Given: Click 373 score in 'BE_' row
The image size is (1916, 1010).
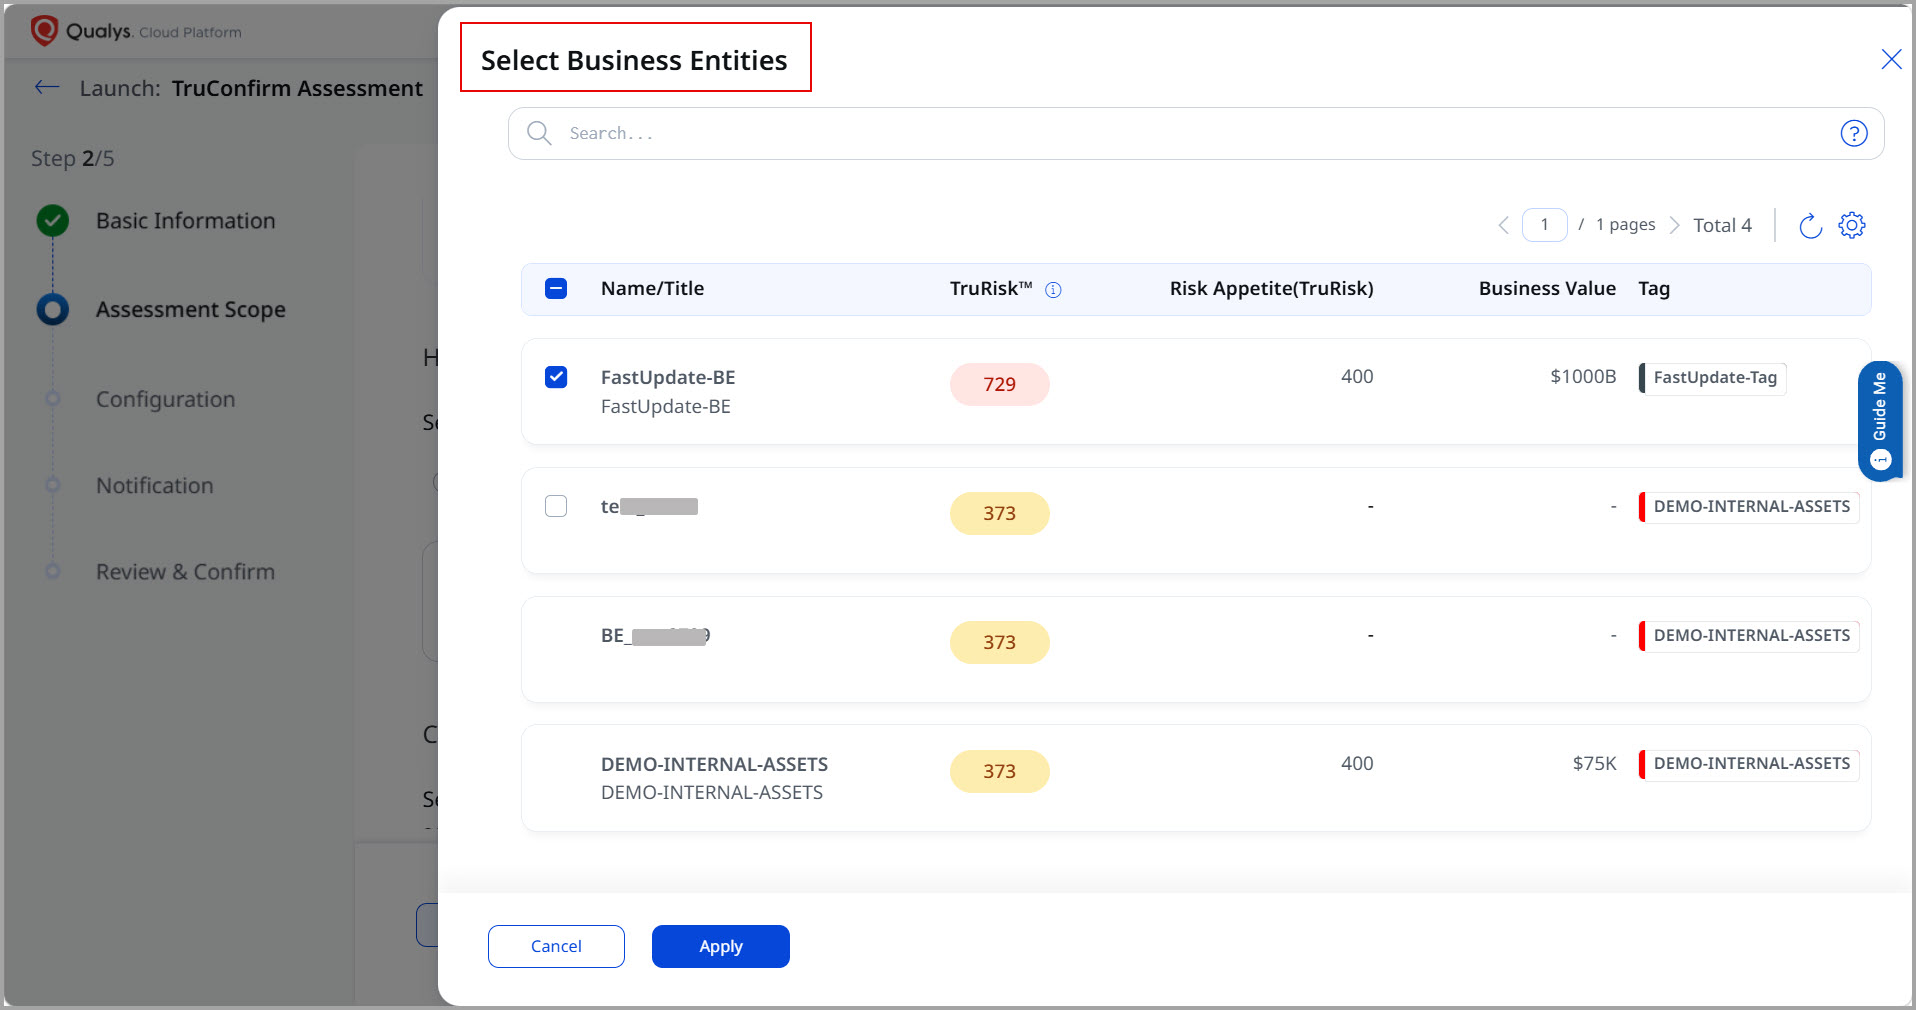Looking at the screenshot, I should point(999,642).
